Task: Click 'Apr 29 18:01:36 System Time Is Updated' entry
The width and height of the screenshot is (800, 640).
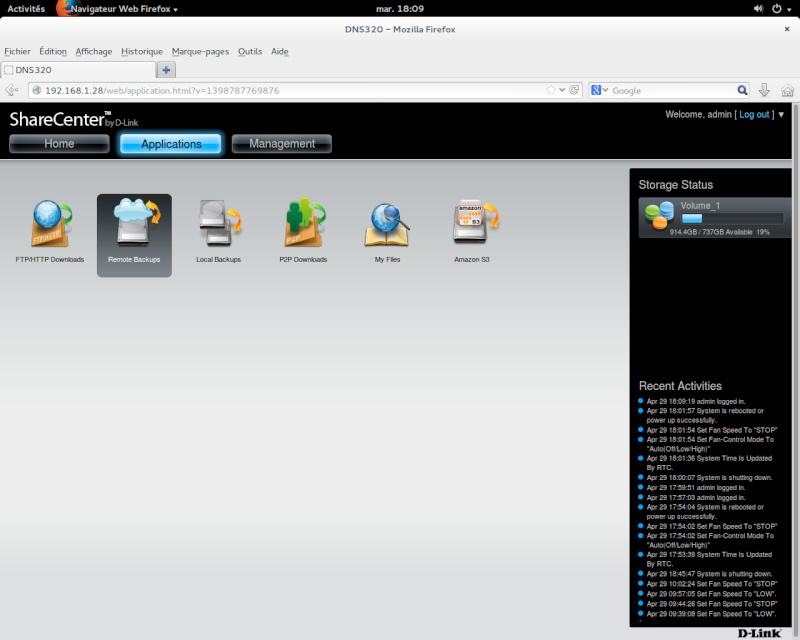Action: pos(709,463)
